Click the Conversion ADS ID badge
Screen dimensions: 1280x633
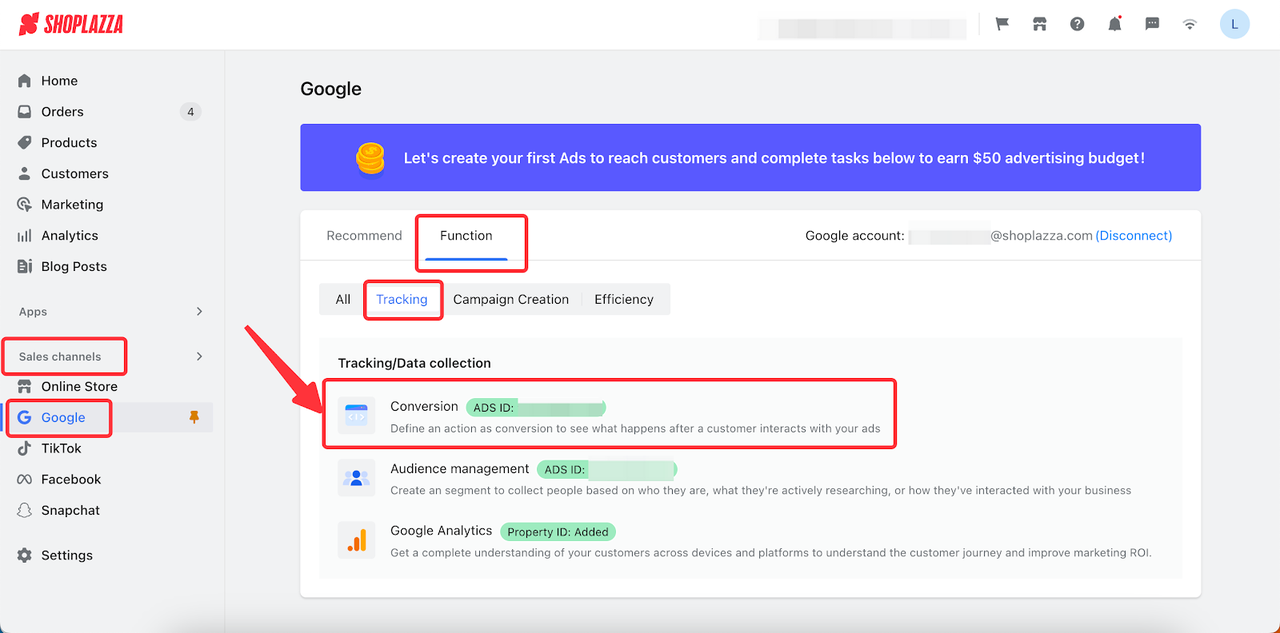(536, 408)
